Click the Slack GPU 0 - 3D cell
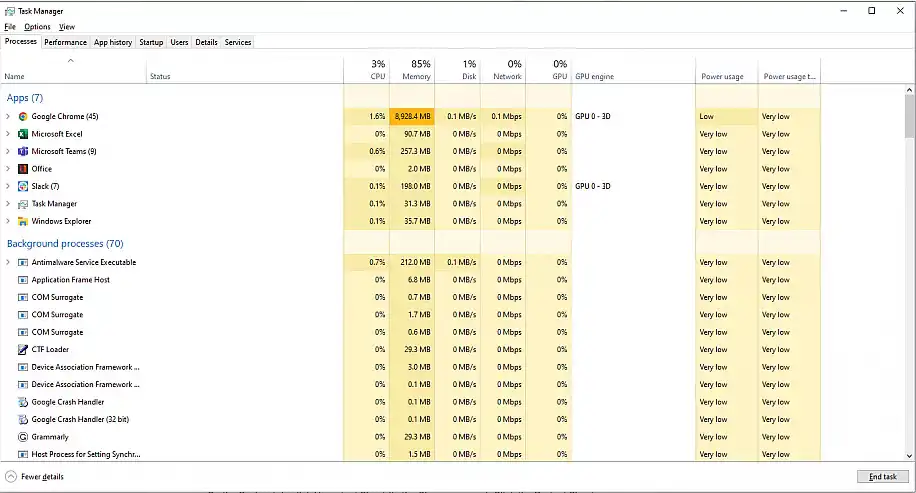The height and width of the screenshot is (493, 916). (x=592, y=186)
